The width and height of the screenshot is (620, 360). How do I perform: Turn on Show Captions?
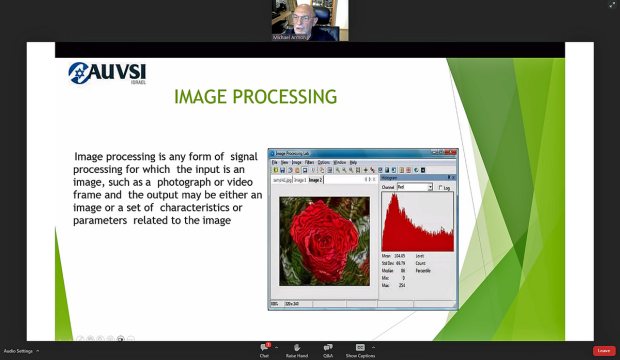pos(360,350)
